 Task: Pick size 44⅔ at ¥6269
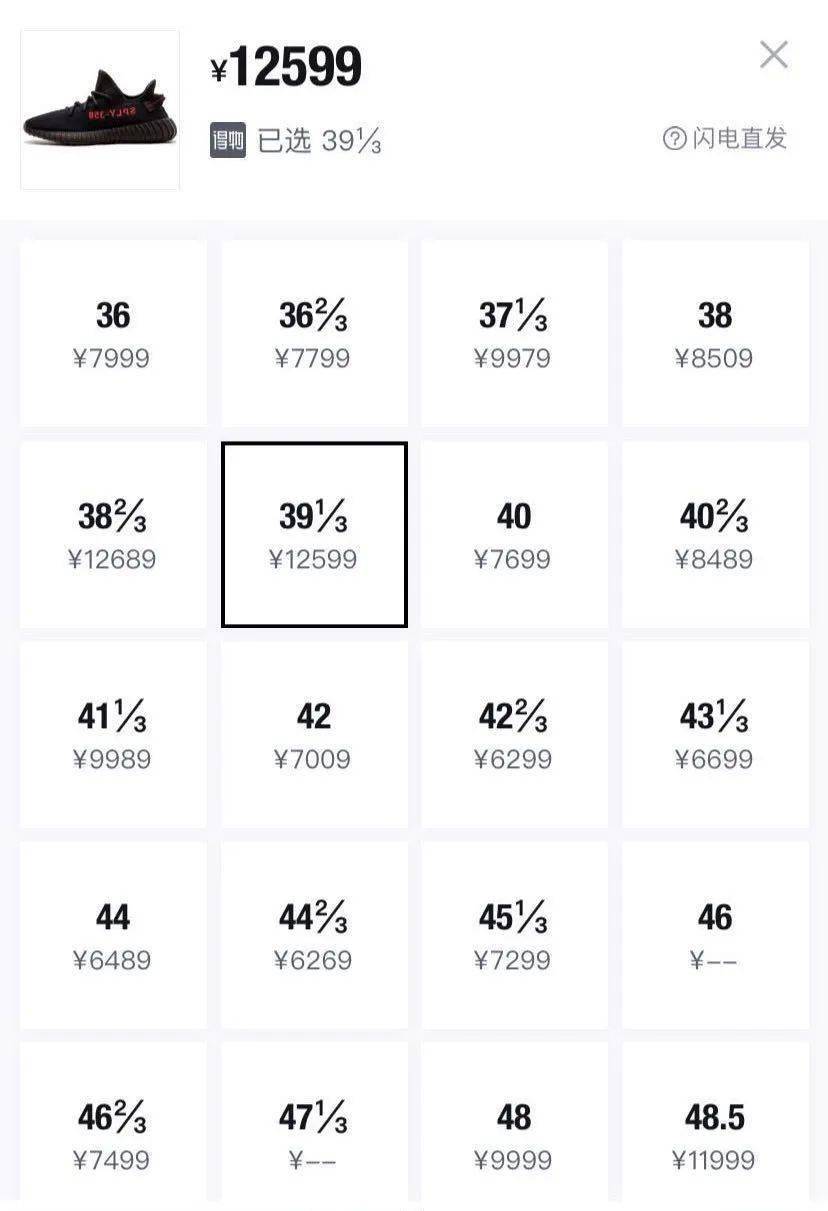[314, 935]
